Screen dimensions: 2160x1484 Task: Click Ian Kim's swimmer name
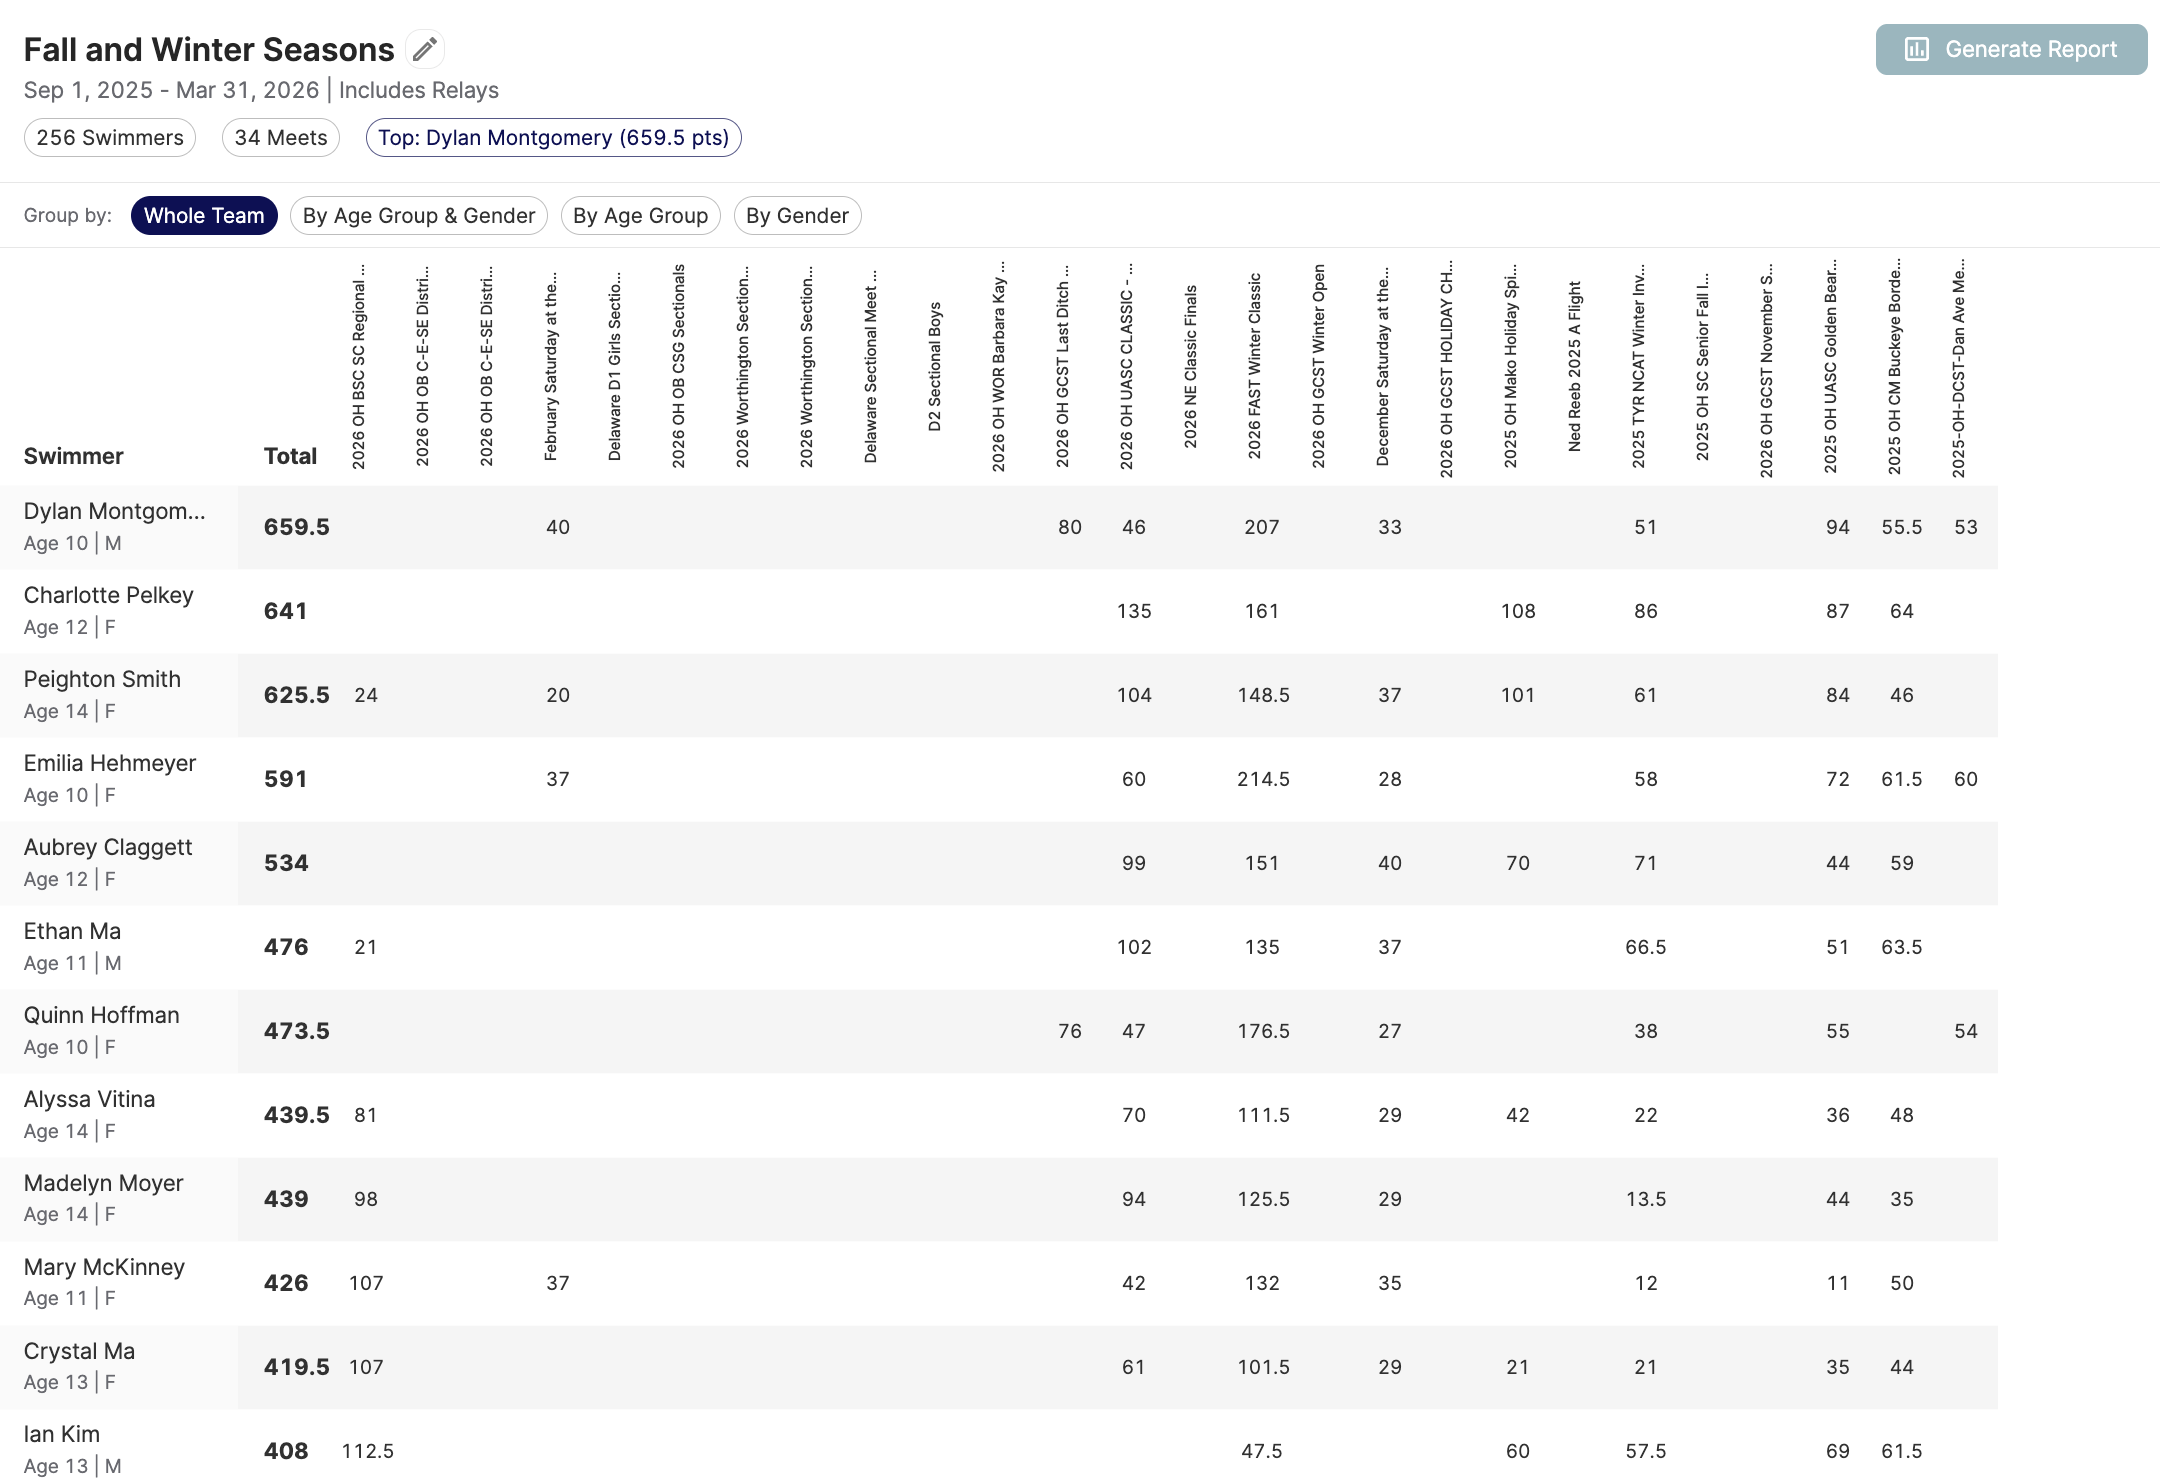[x=62, y=1435]
